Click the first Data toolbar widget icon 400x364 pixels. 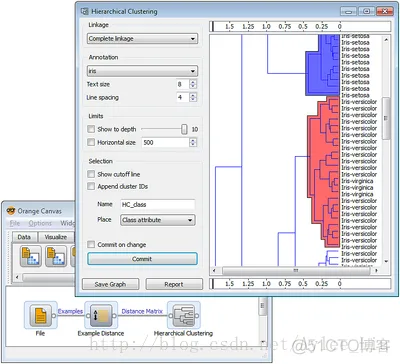31,256
